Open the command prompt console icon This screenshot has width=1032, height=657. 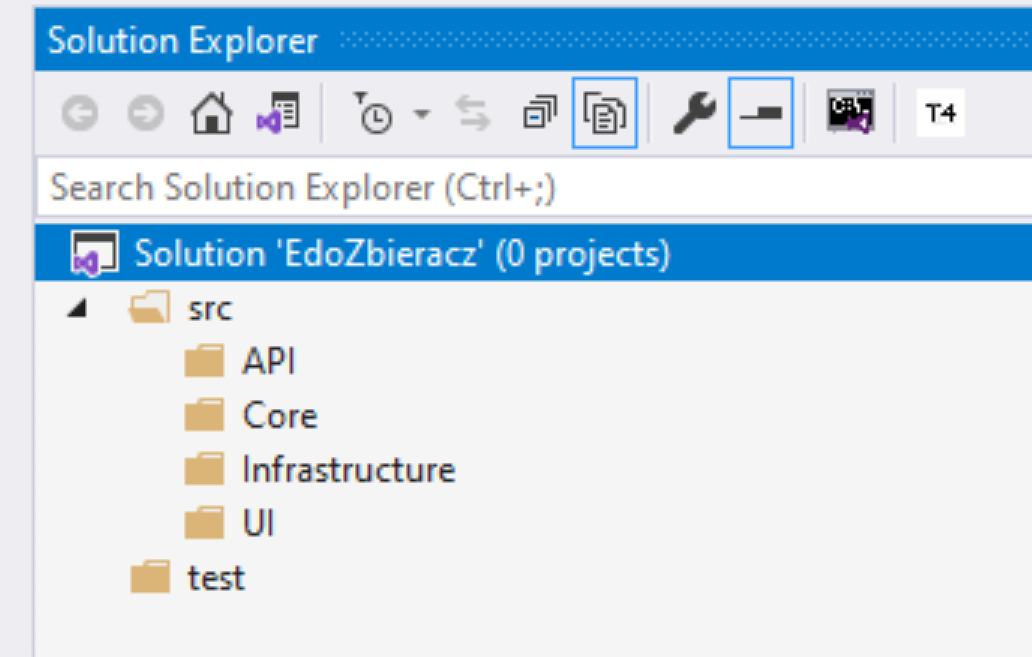(850, 112)
